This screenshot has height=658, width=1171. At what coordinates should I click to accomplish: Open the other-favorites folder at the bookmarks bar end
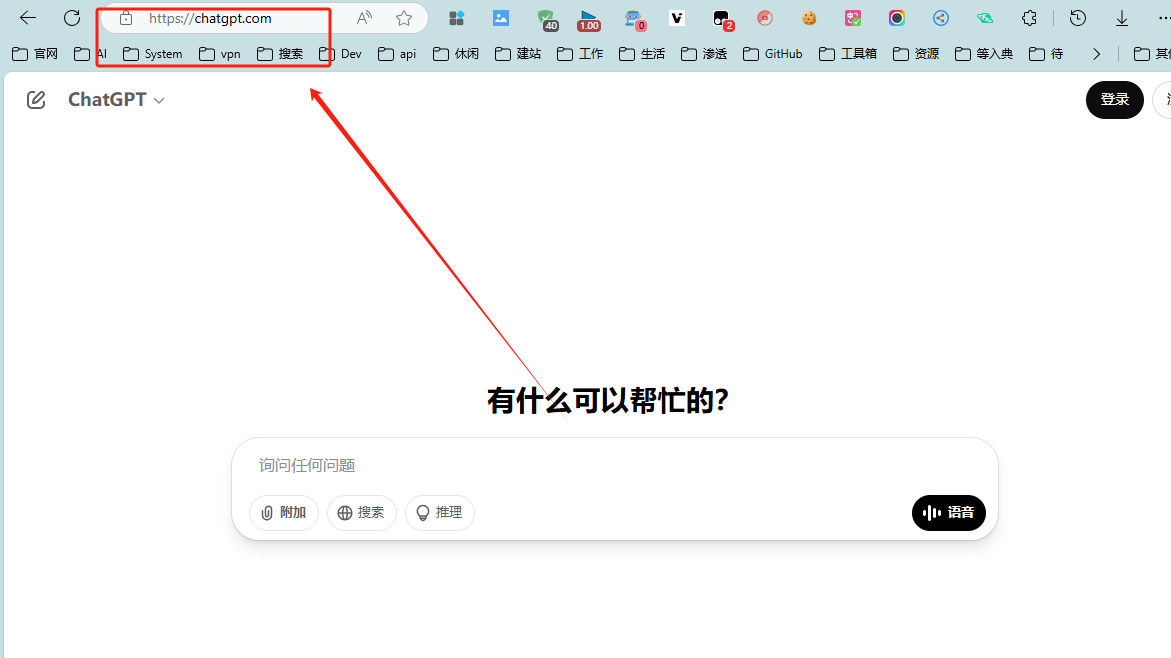coord(1152,54)
